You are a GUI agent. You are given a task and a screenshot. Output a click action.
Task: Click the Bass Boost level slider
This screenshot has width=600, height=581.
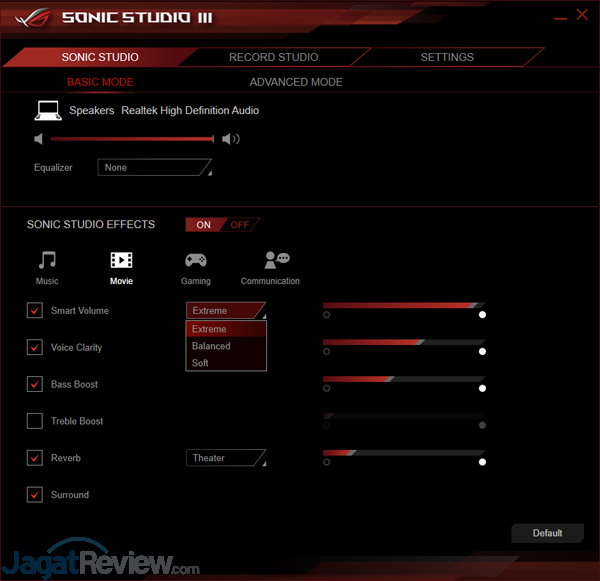point(404,379)
